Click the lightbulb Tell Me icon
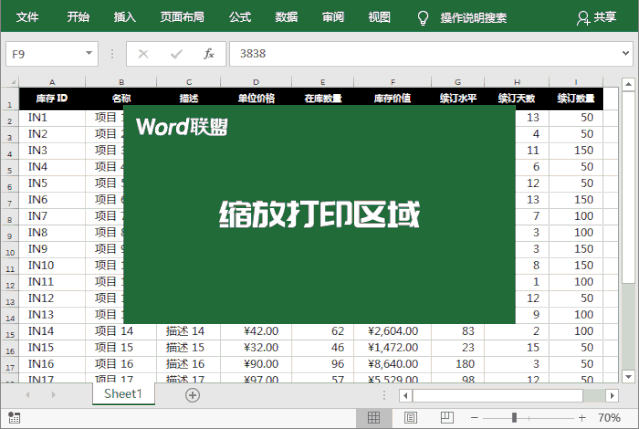 click(423, 18)
